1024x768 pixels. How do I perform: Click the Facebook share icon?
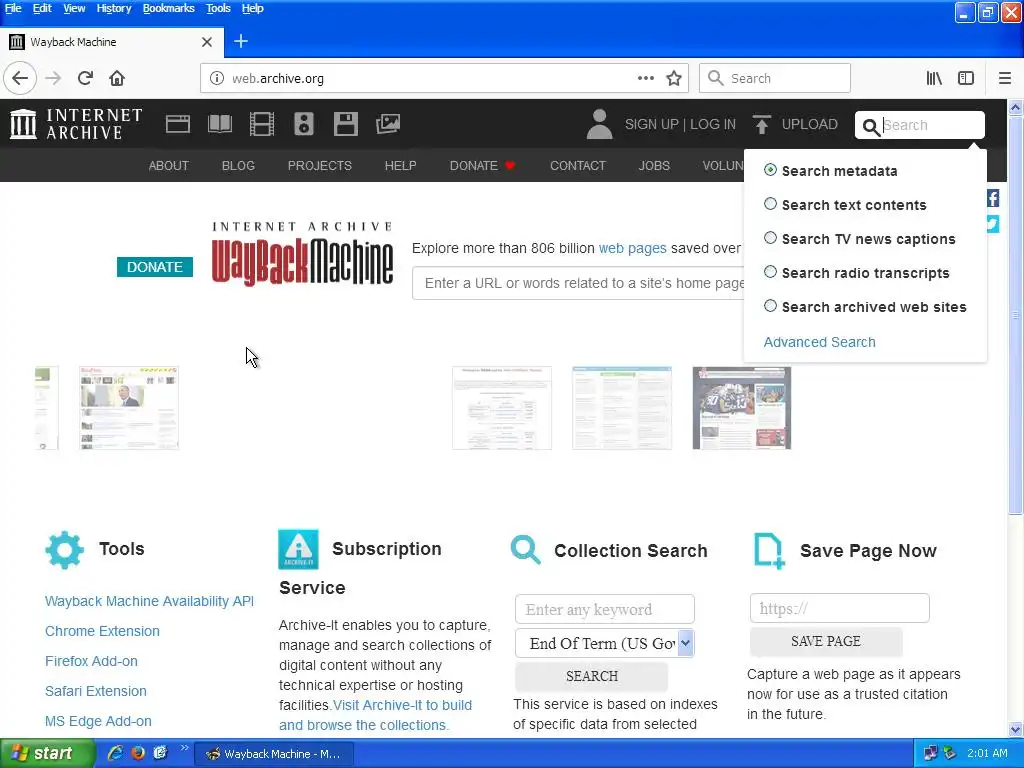pyautogui.click(x=993, y=199)
